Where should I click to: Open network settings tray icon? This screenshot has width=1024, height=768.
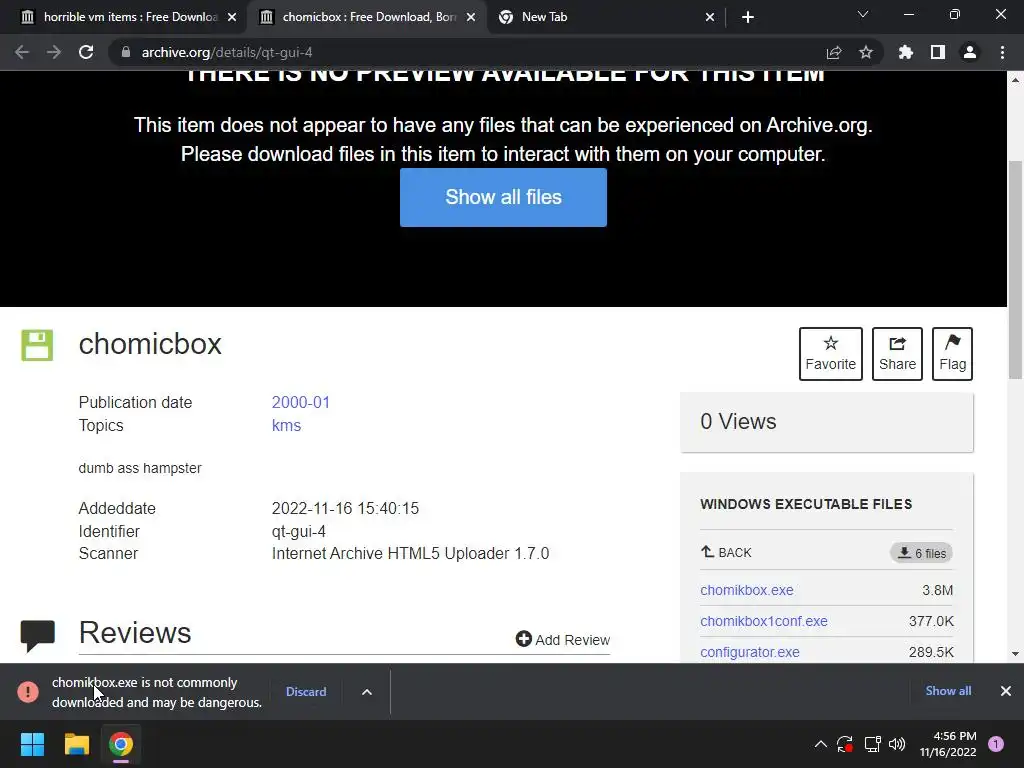(872, 744)
